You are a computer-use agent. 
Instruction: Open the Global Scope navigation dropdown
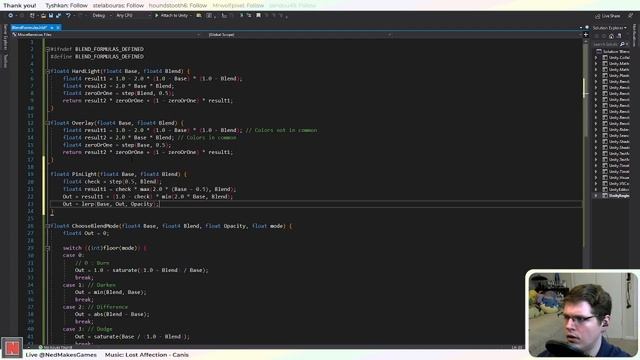pos(300,35)
